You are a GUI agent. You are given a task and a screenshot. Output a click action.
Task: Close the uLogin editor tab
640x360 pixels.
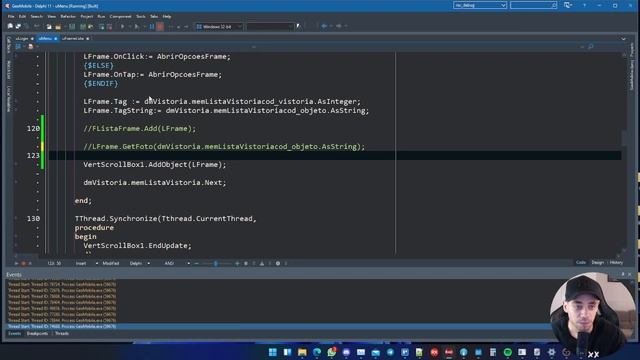[32, 38]
